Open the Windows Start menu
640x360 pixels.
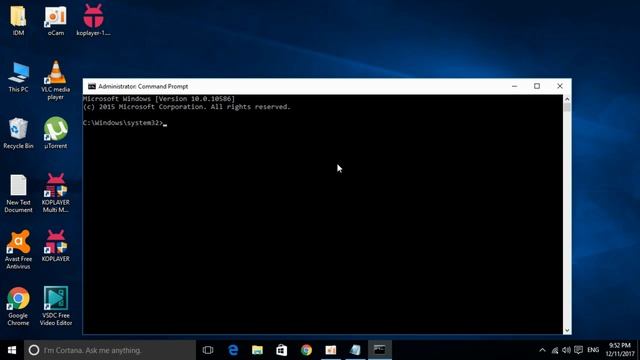pos(12,350)
